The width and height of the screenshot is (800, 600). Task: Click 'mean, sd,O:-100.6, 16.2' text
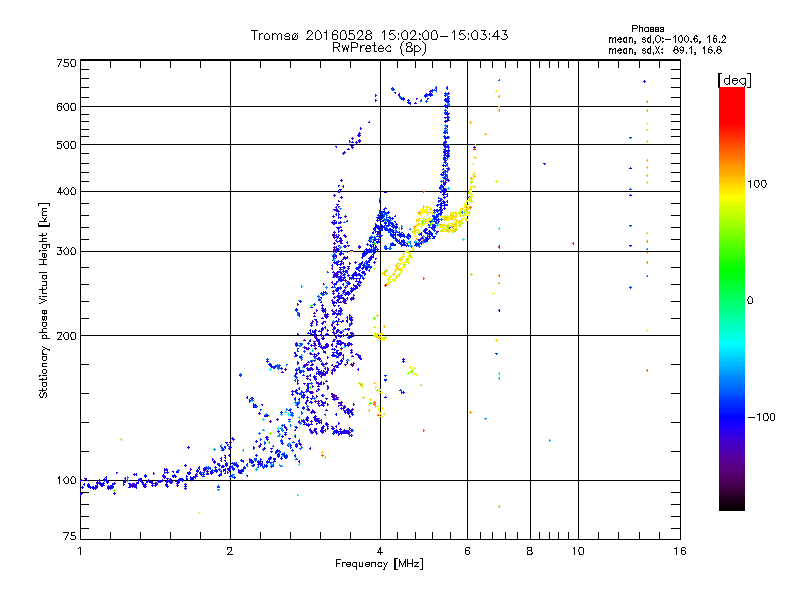click(x=667, y=39)
